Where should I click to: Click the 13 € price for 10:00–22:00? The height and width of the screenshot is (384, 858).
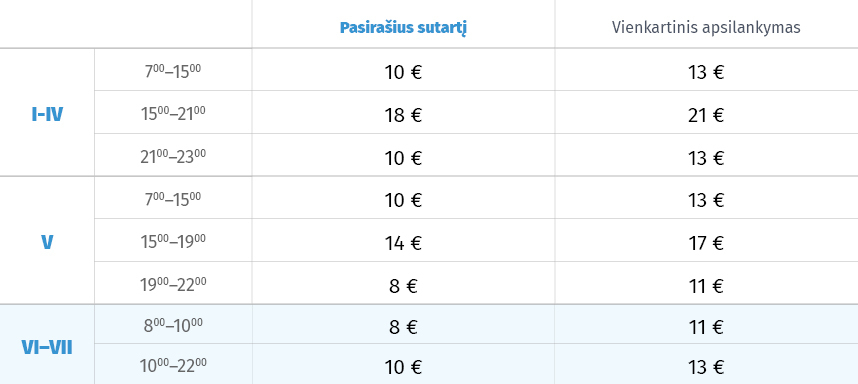pyautogui.click(x=706, y=366)
